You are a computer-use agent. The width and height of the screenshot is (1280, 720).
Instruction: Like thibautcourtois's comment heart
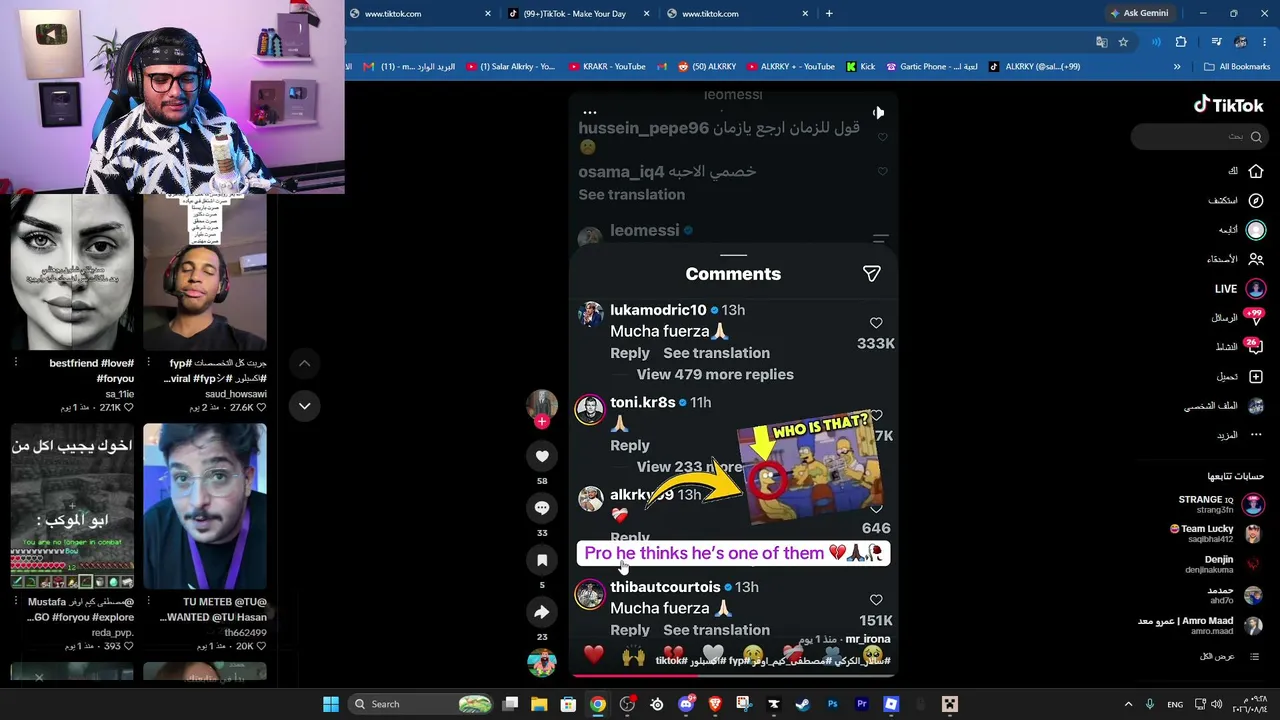coord(876,600)
